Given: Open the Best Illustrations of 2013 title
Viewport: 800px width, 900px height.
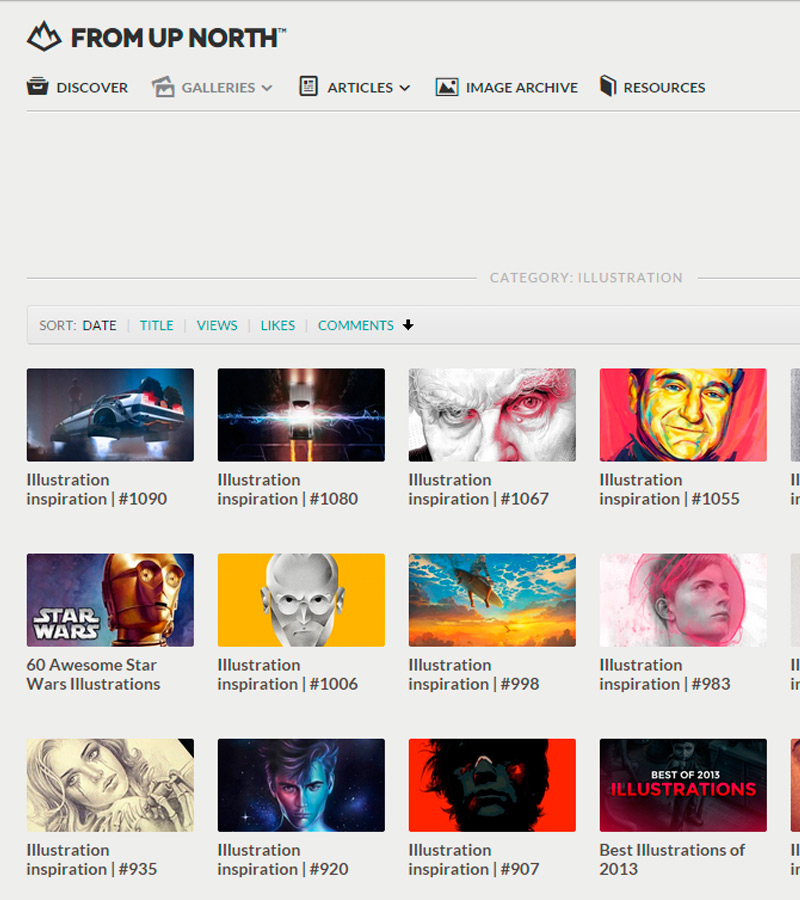Looking at the screenshot, I should pos(672,859).
